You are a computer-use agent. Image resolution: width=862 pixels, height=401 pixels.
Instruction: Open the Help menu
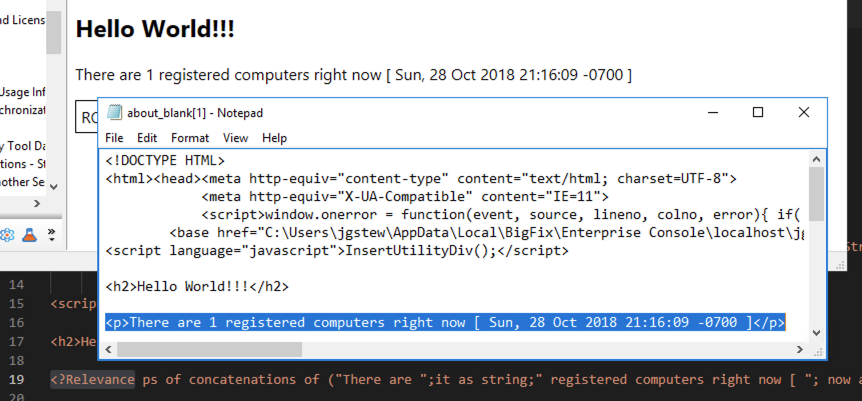(274, 138)
